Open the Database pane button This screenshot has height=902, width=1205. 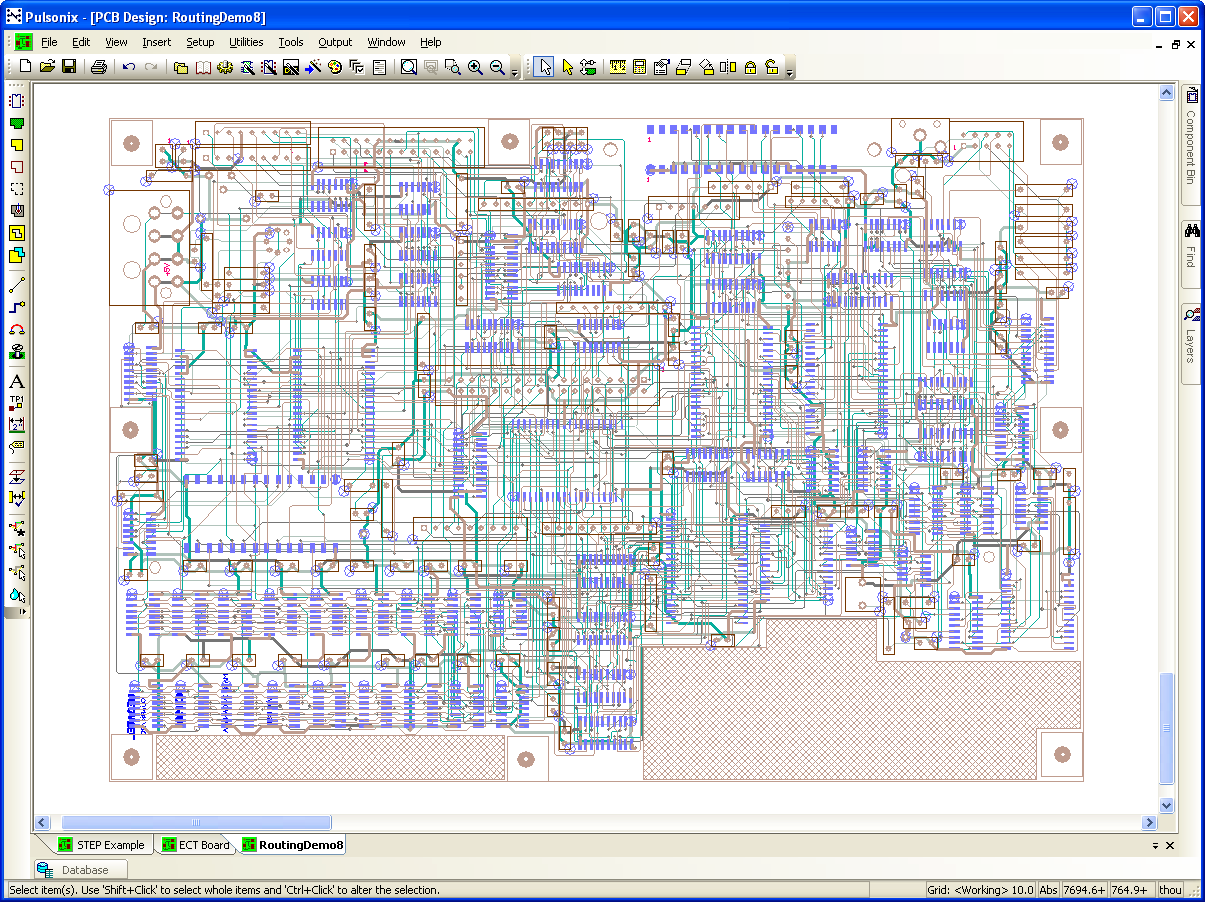[82, 870]
